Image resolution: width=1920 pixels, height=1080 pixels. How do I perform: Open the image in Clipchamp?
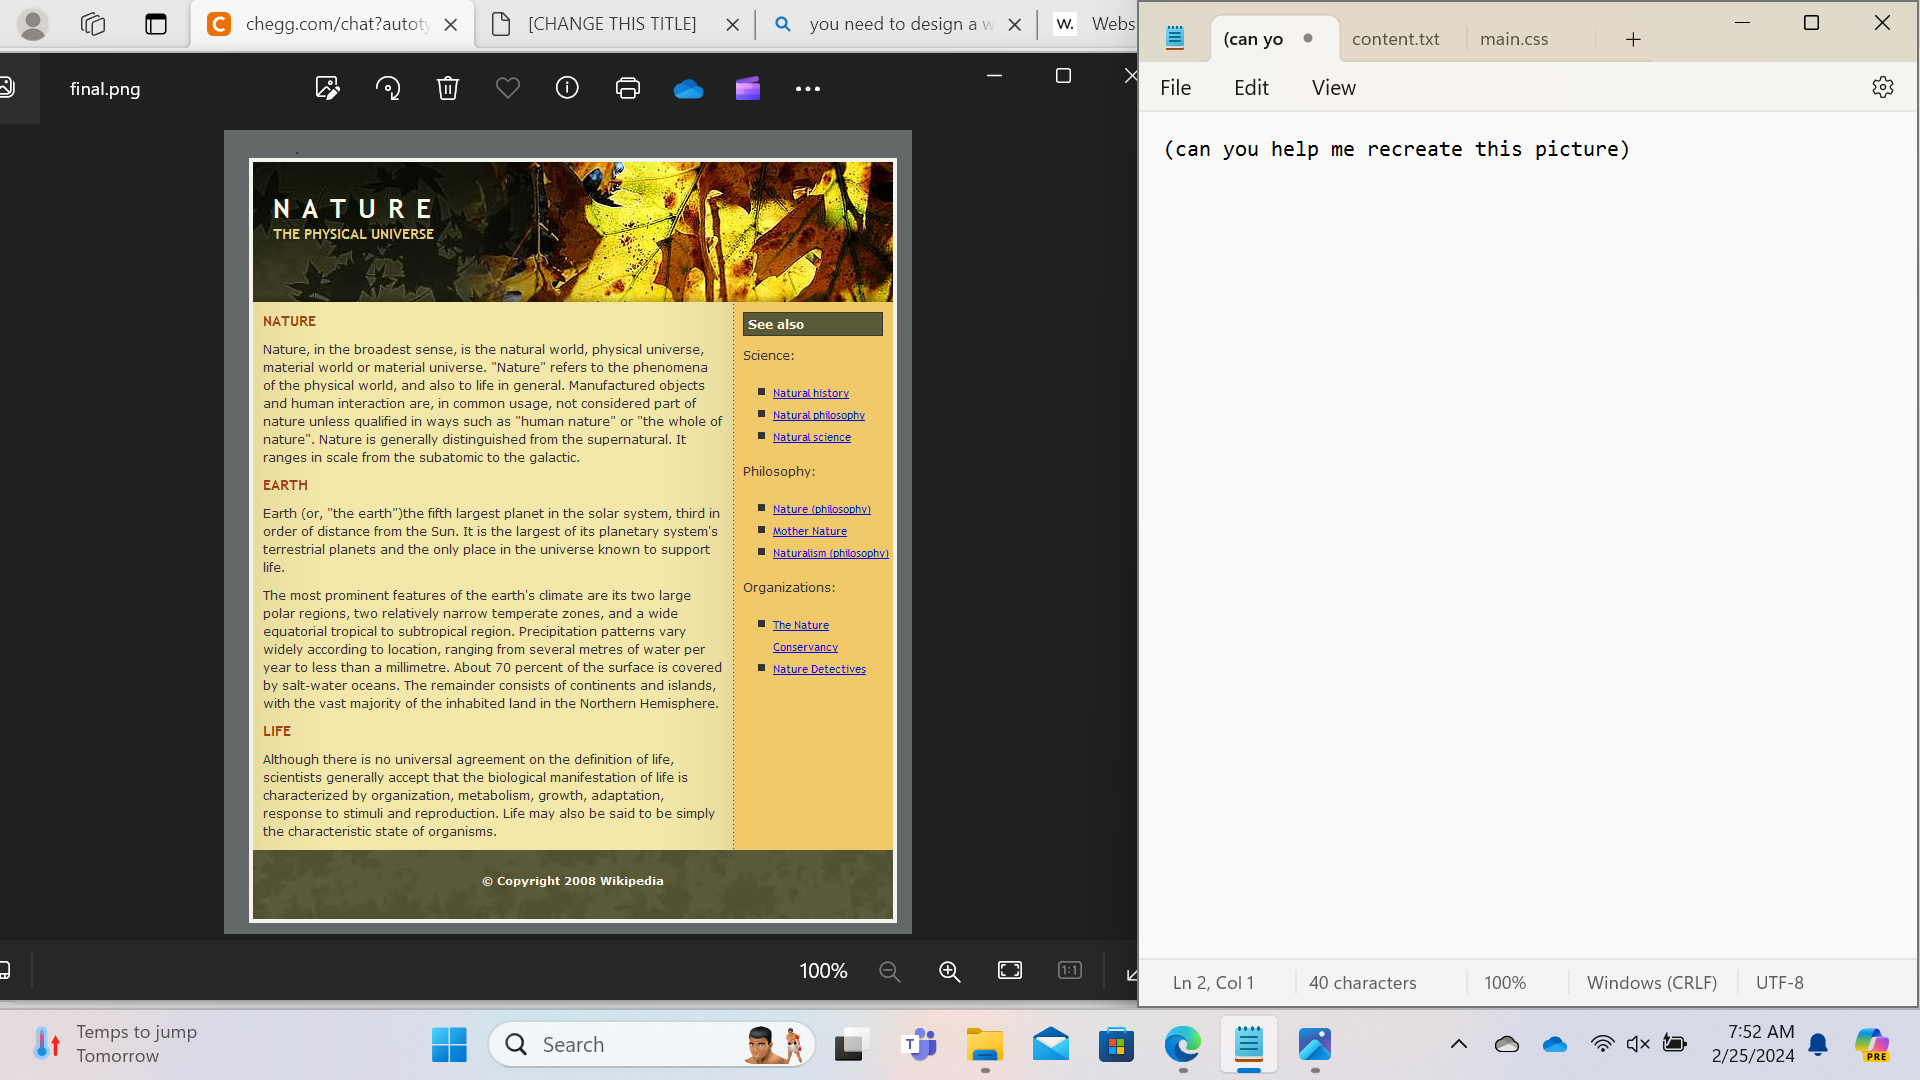747,88
